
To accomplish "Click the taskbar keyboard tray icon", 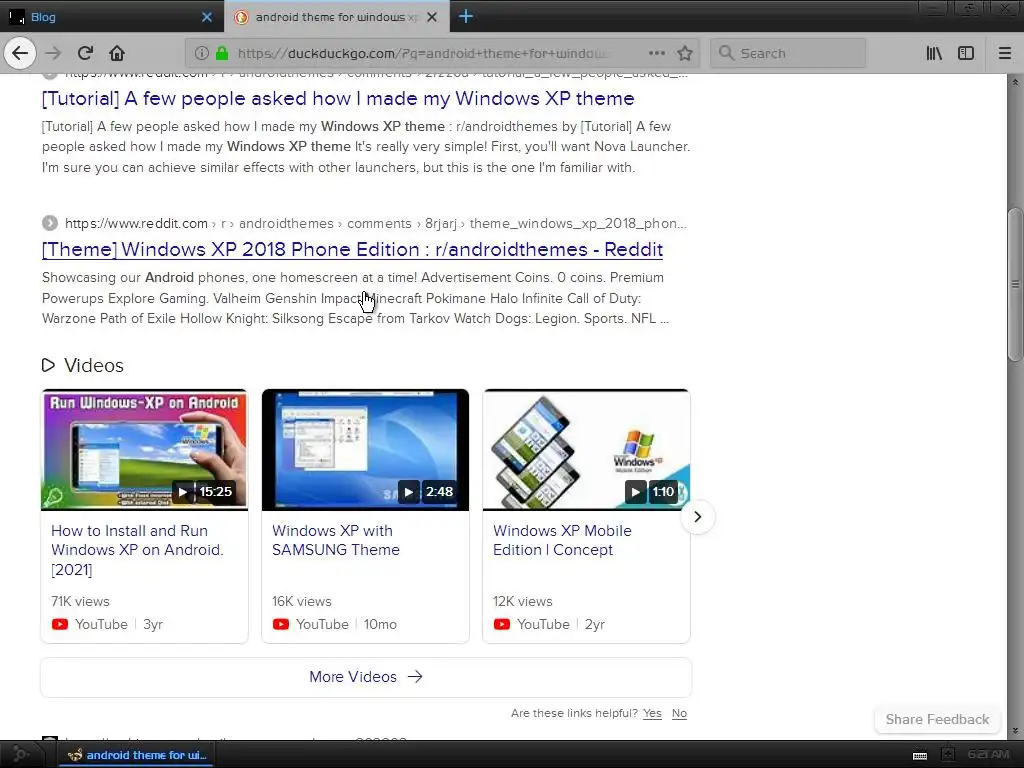I will 920,756.
